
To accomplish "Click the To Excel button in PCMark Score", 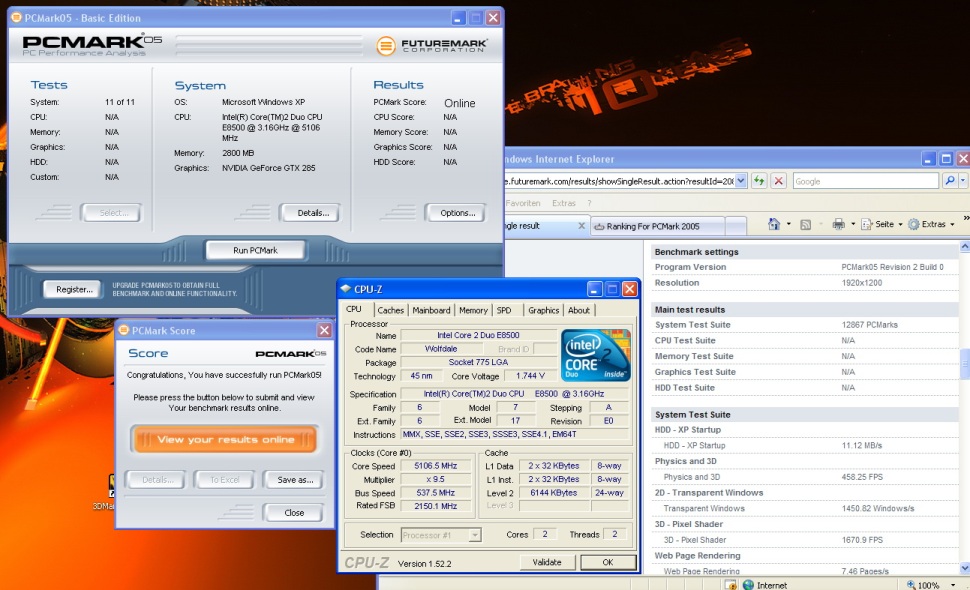I will pyautogui.click(x=224, y=479).
